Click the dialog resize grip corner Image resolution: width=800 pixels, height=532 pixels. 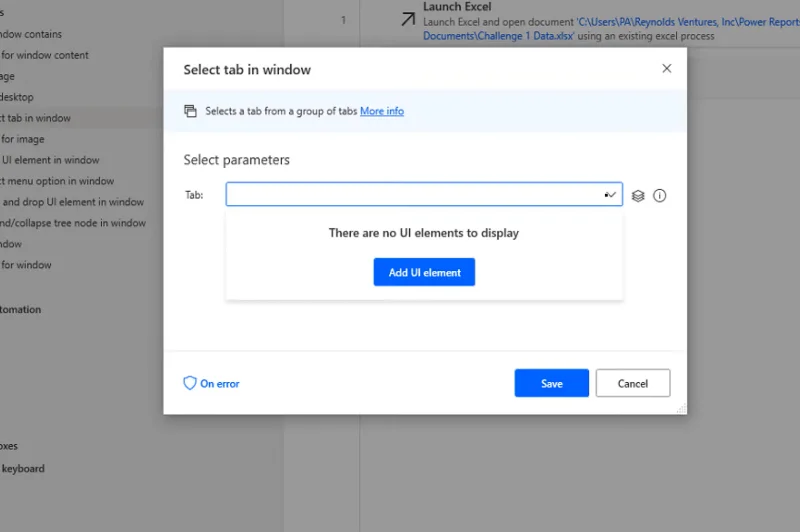[681, 409]
